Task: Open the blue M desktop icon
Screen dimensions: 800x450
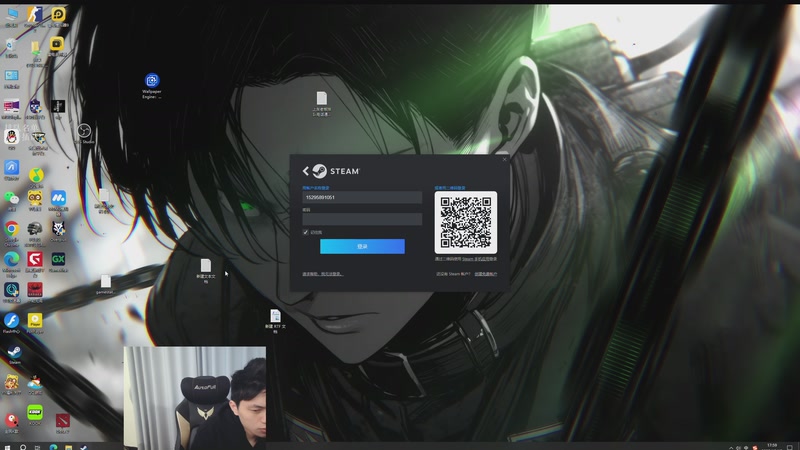Action: click(x=58, y=202)
